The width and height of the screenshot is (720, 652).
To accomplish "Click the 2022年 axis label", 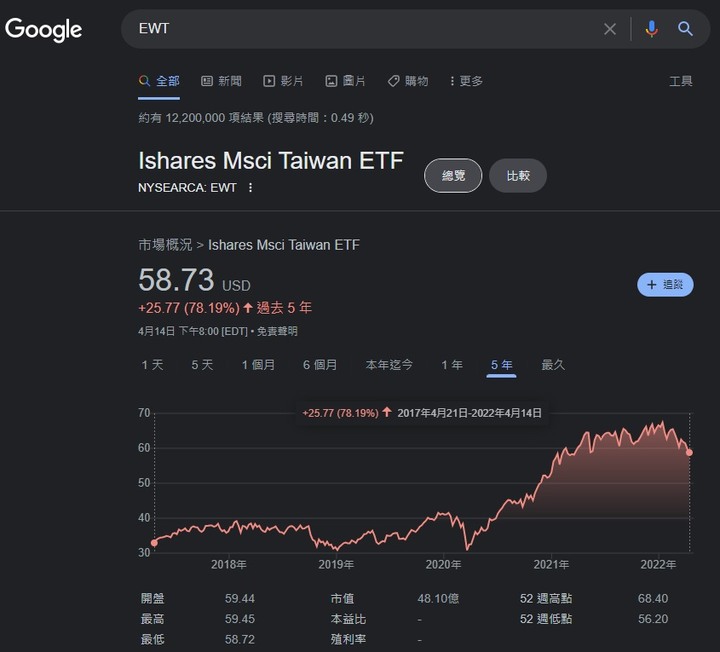I will [658, 564].
